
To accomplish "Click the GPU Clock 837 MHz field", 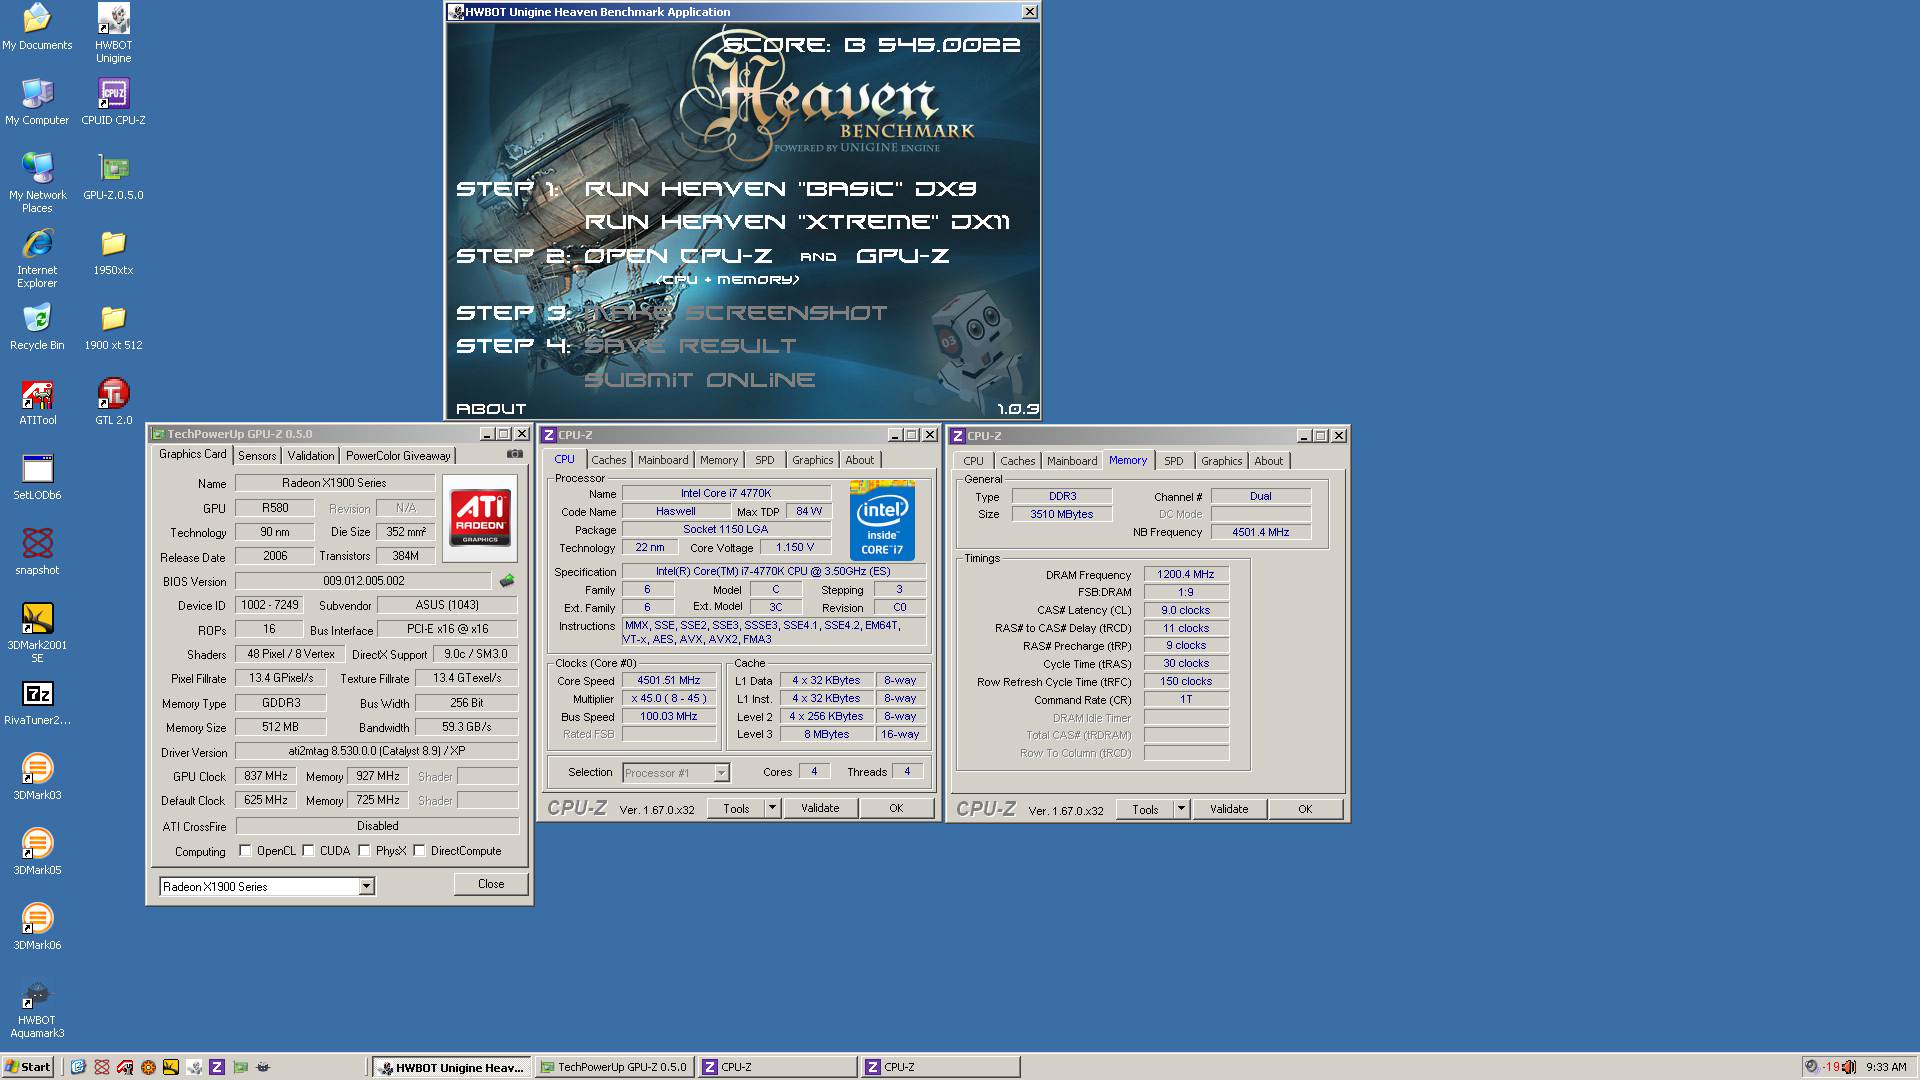I will 266,776.
